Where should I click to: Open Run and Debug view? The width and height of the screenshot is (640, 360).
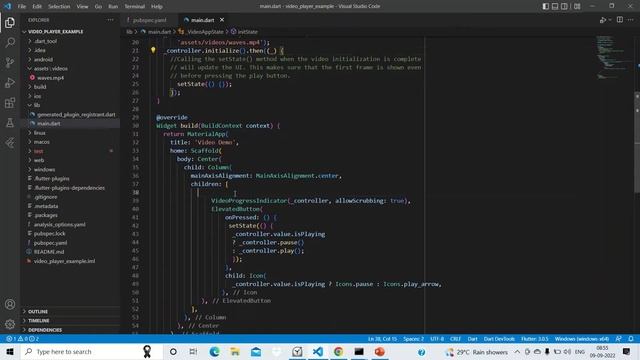pyautogui.click(x=10, y=83)
